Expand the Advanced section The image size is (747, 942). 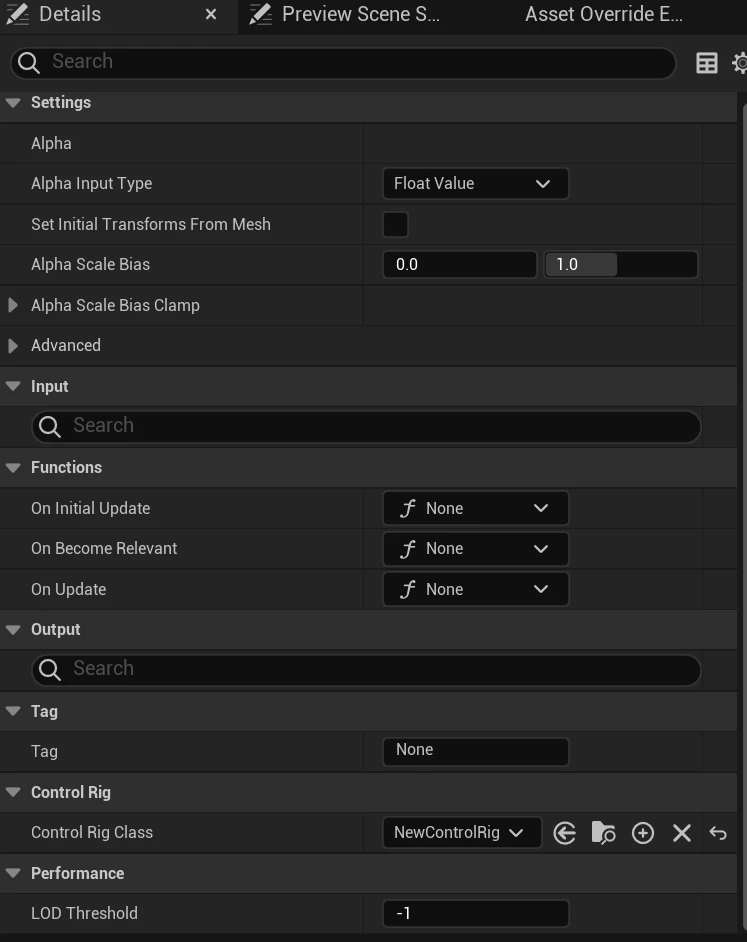(13, 345)
